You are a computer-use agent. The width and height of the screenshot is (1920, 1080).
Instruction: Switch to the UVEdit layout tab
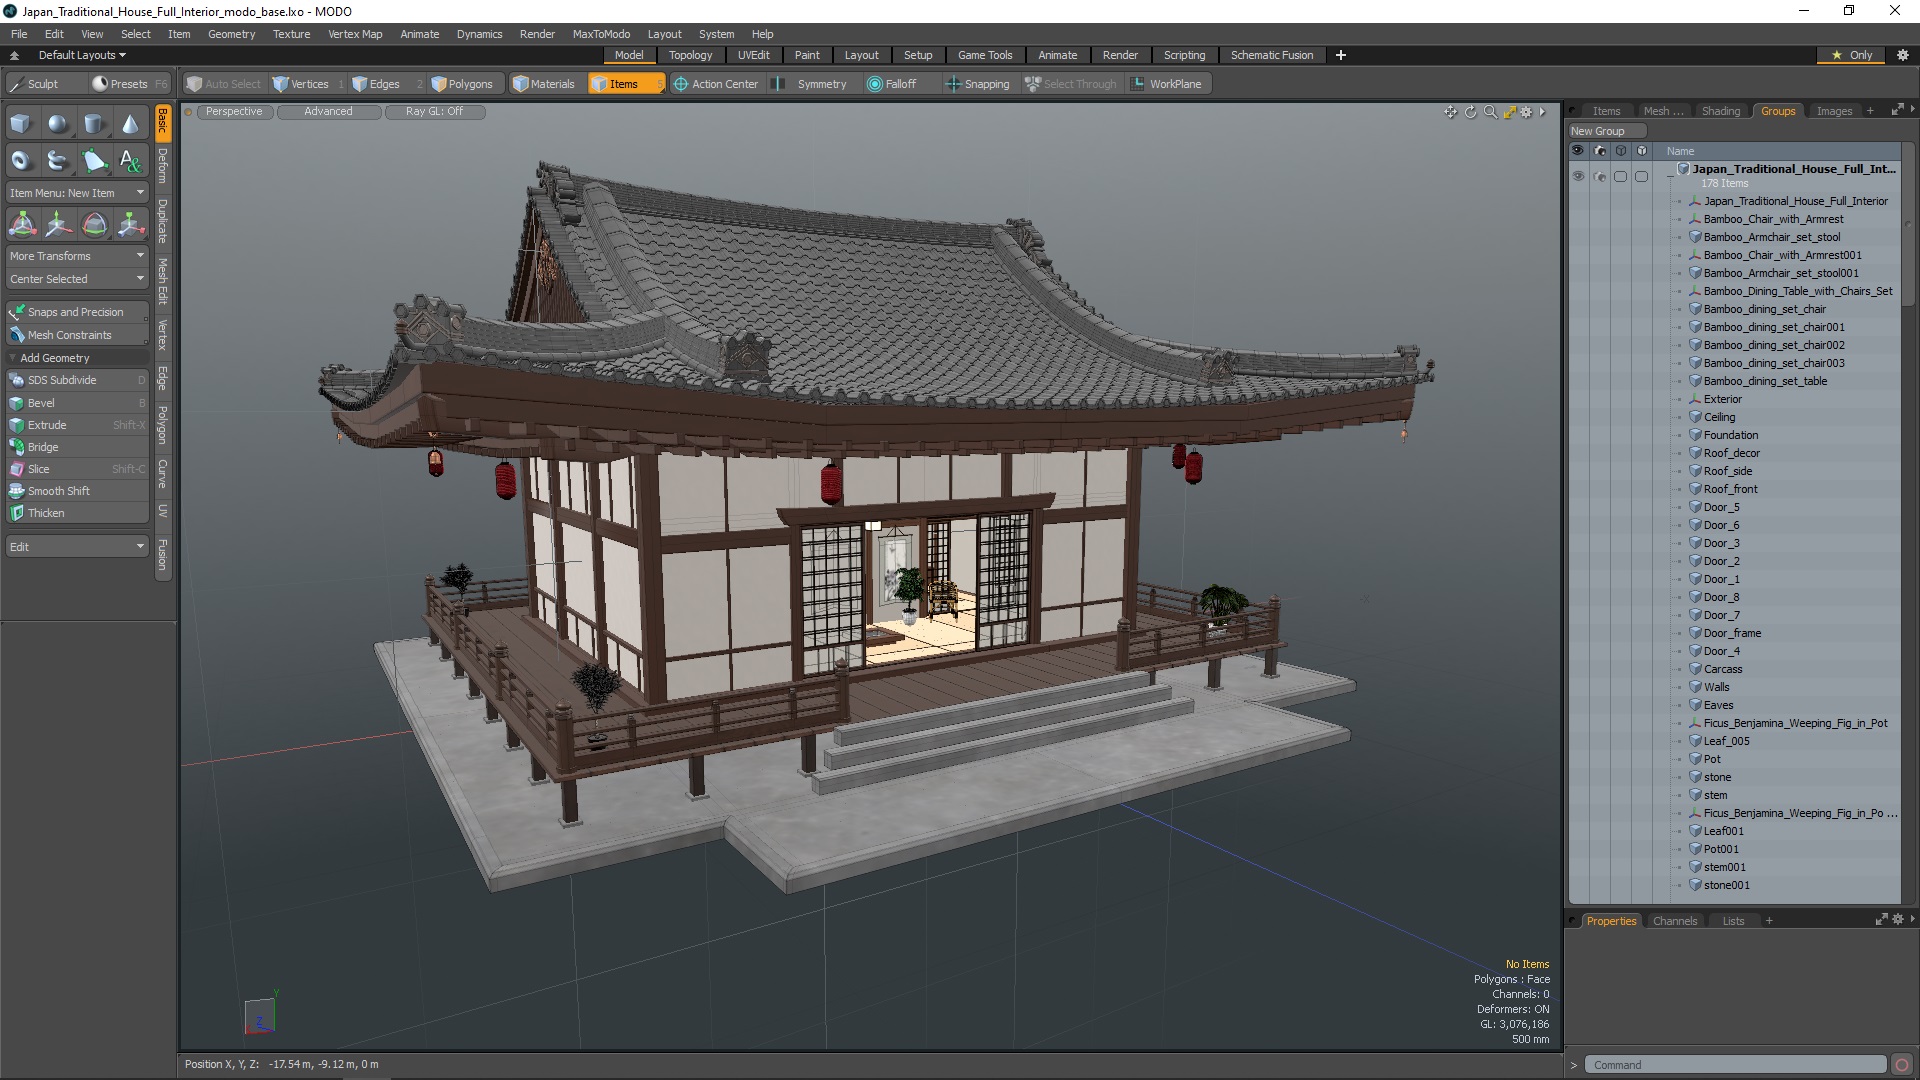click(x=753, y=55)
